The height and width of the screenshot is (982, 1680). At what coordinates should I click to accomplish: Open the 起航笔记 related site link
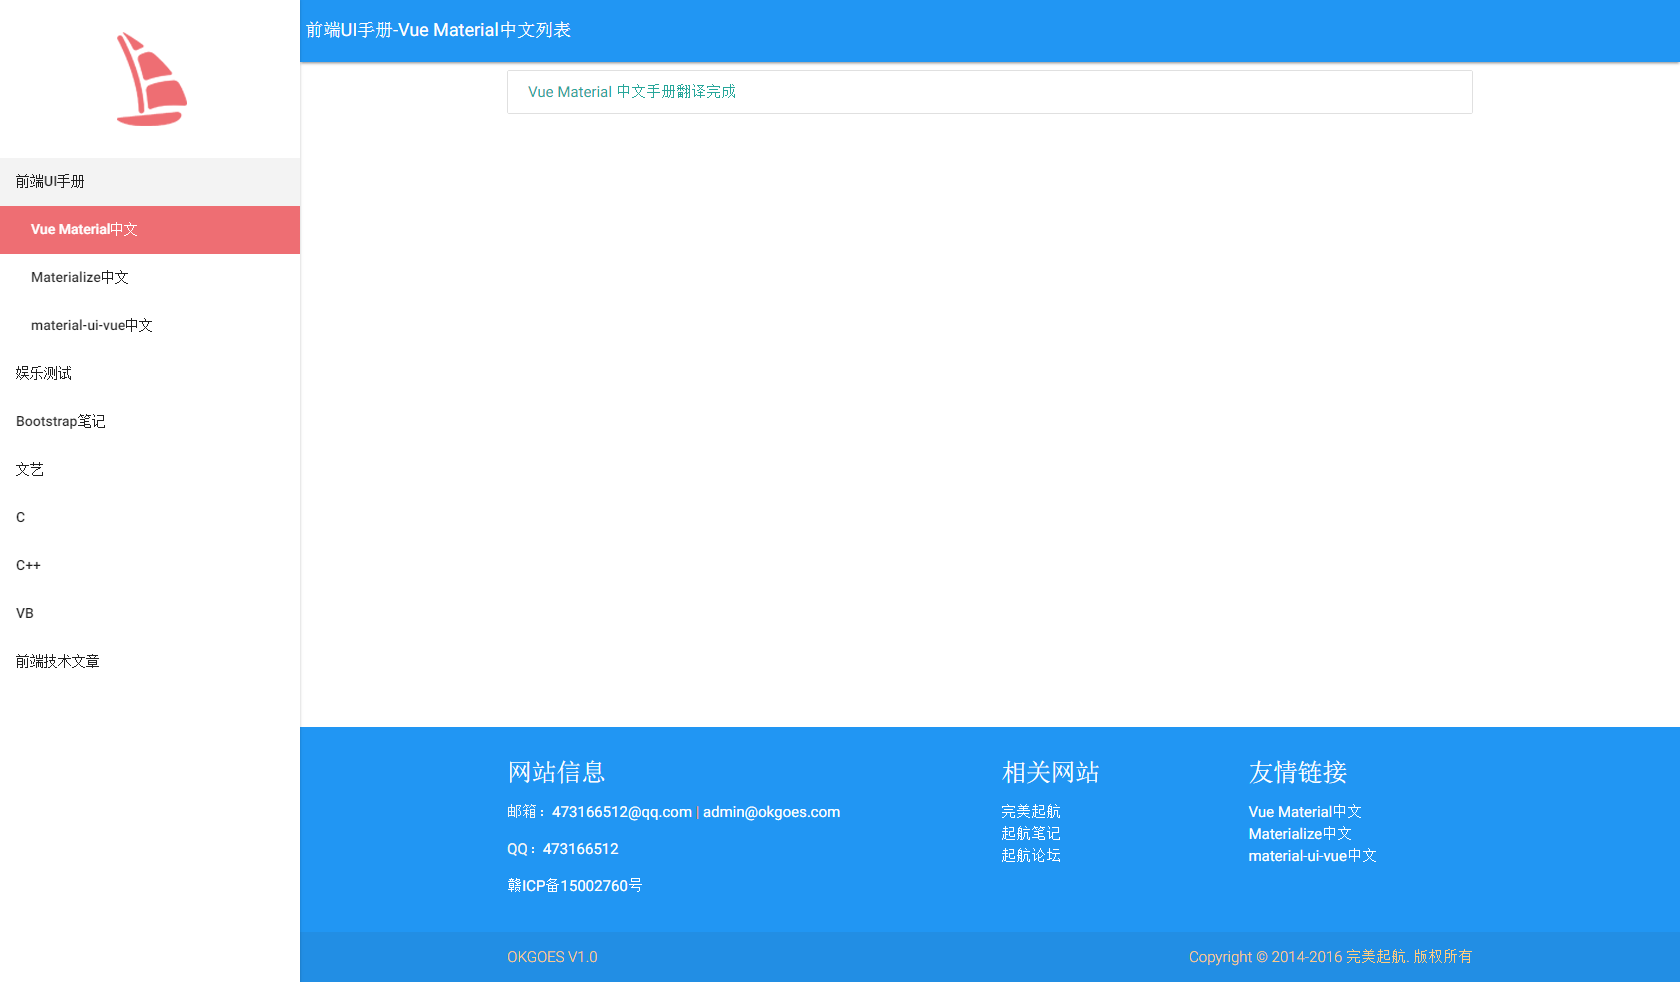tap(1031, 834)
